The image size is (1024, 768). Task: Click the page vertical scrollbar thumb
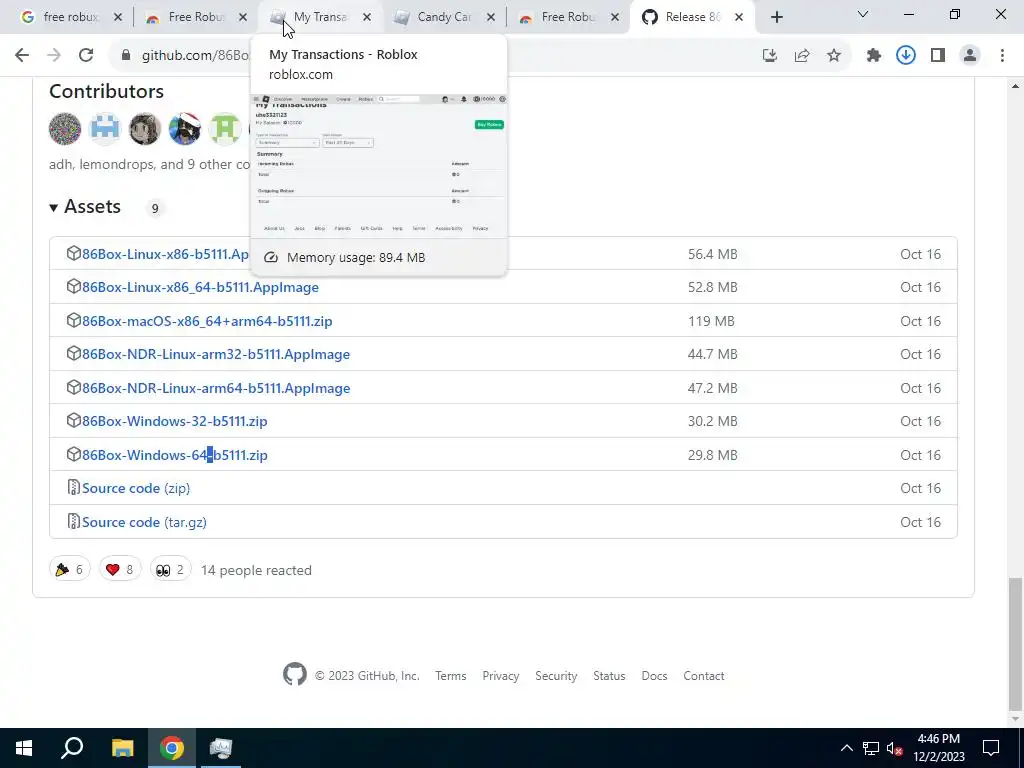pyautogui.click(x=1015, y=643)
